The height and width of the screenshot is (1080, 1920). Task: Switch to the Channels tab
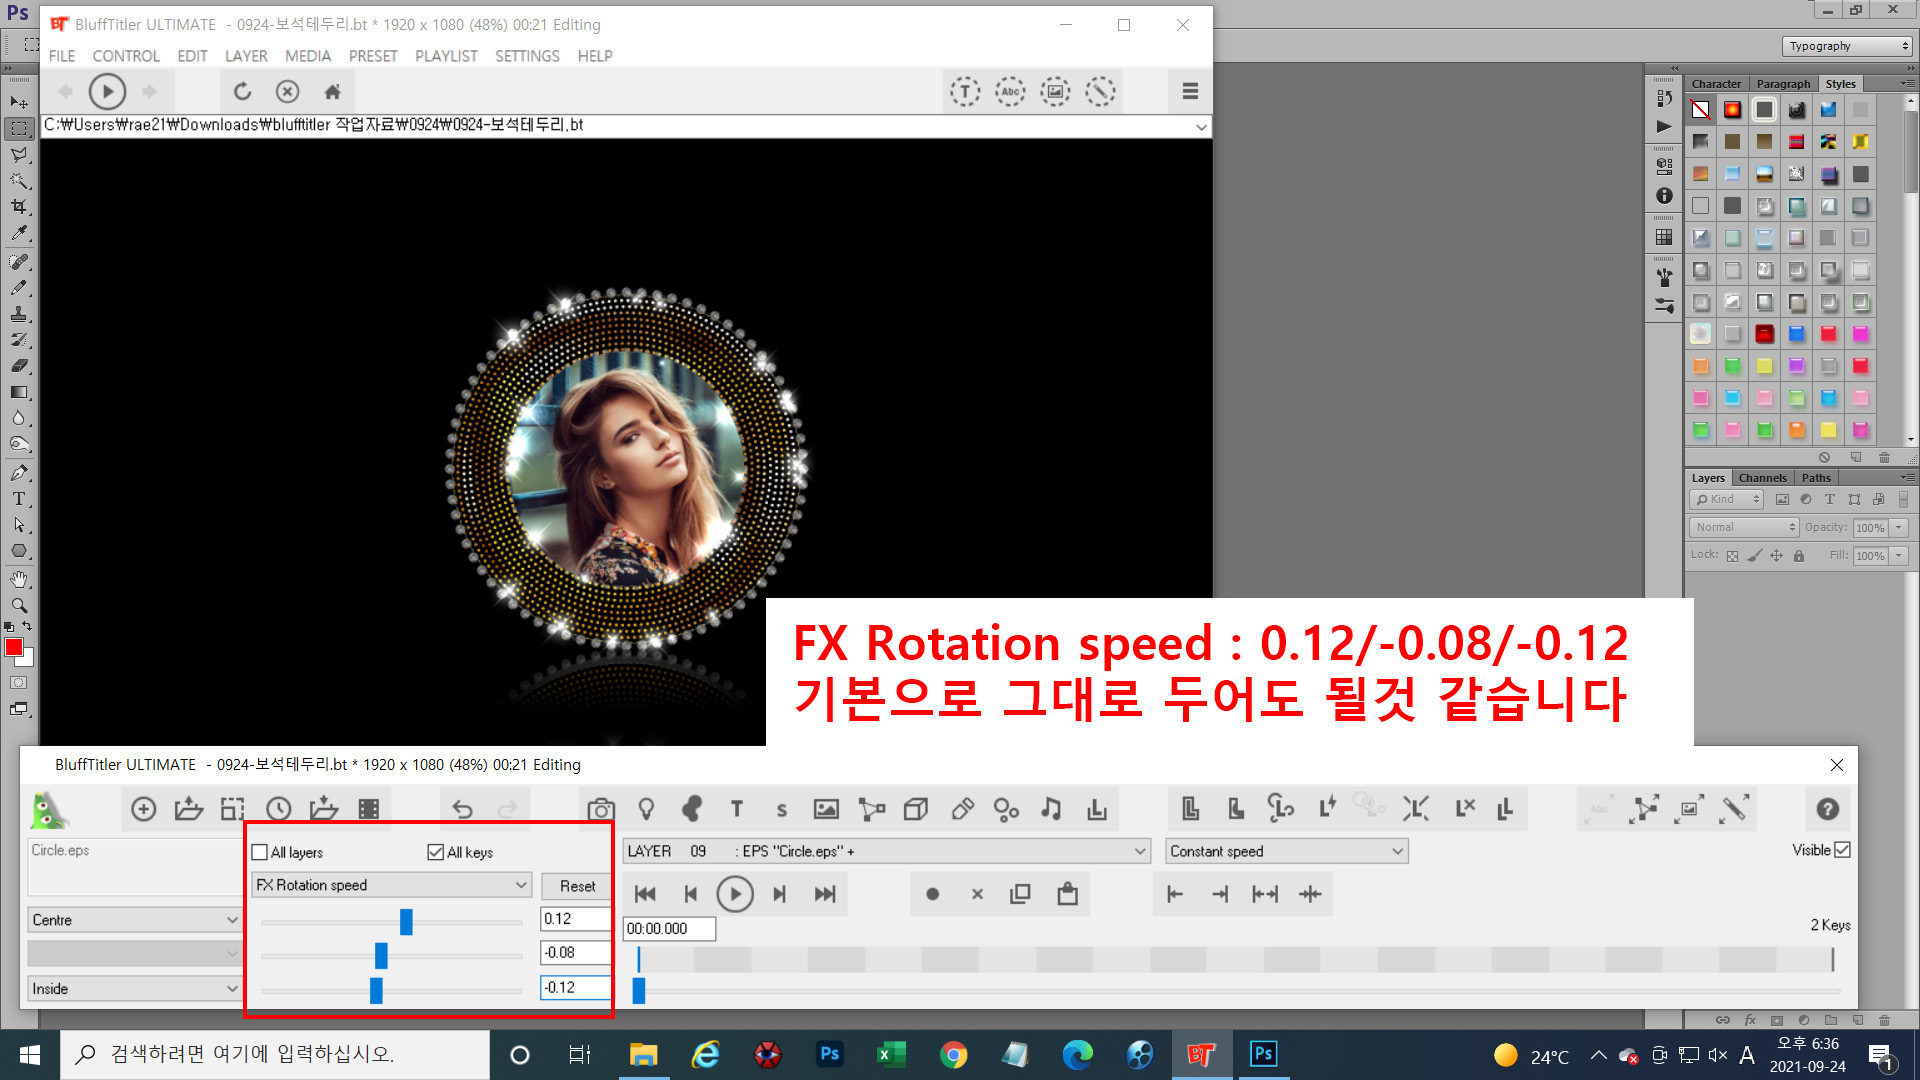click(x=1762, y=478)
